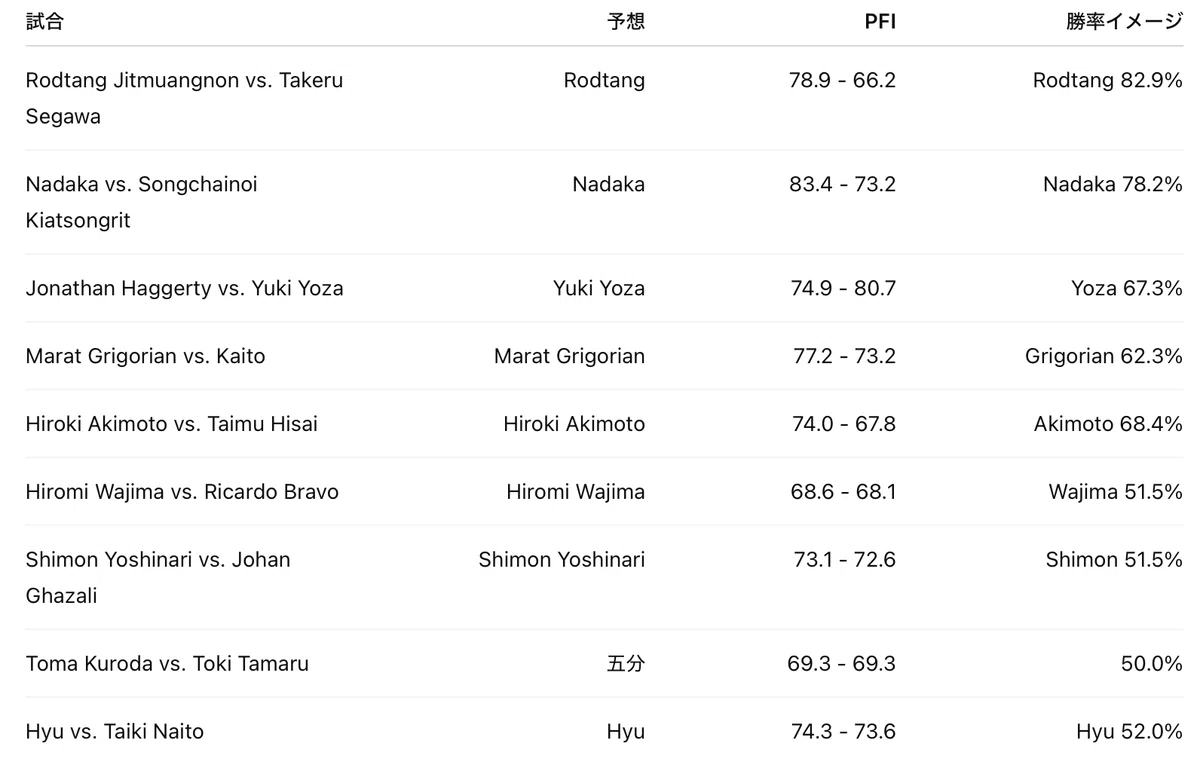
Task: Click the Yuki Yoza prediction cell
Action: (599, 288)
